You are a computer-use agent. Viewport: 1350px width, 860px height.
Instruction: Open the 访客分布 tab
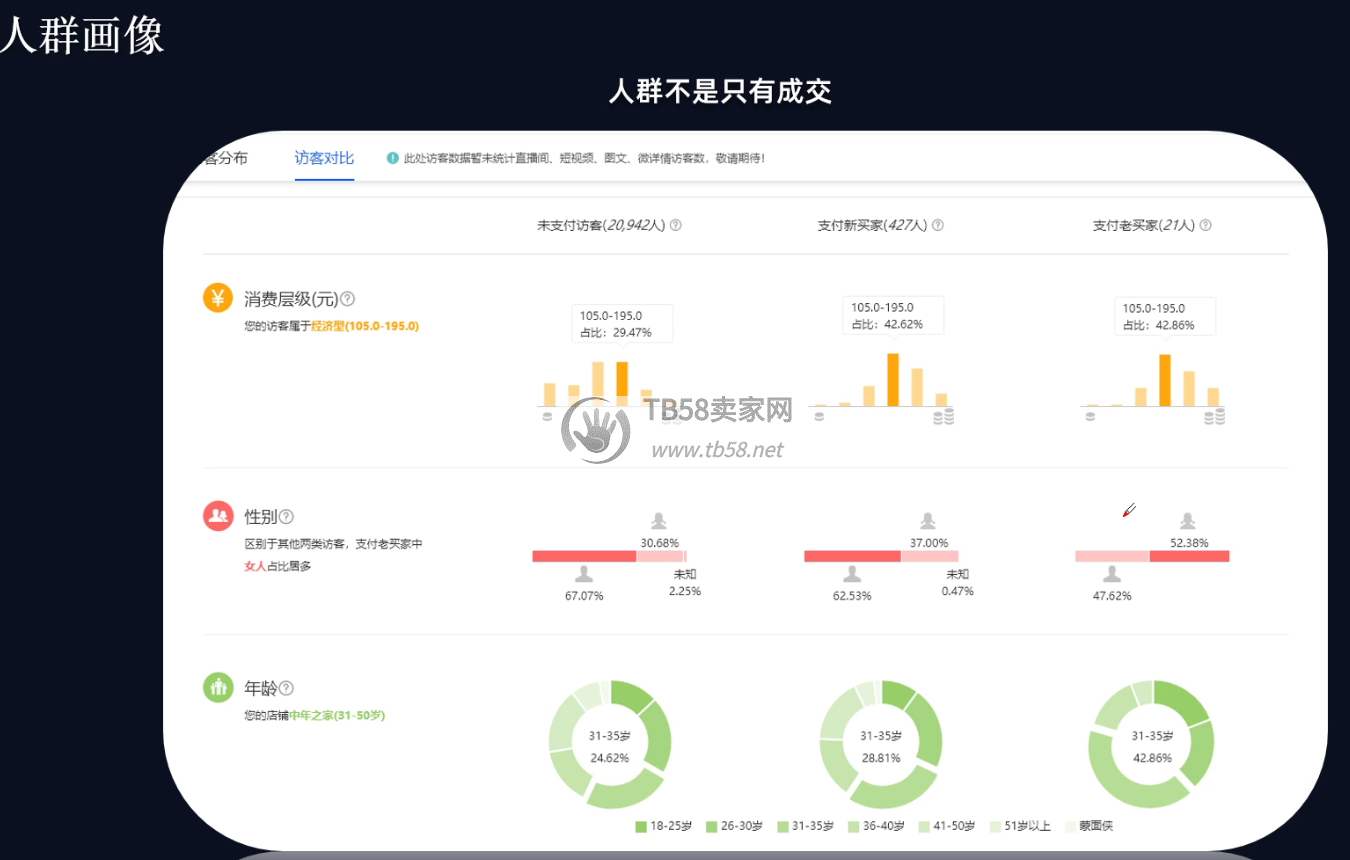[x=225, y=158]
